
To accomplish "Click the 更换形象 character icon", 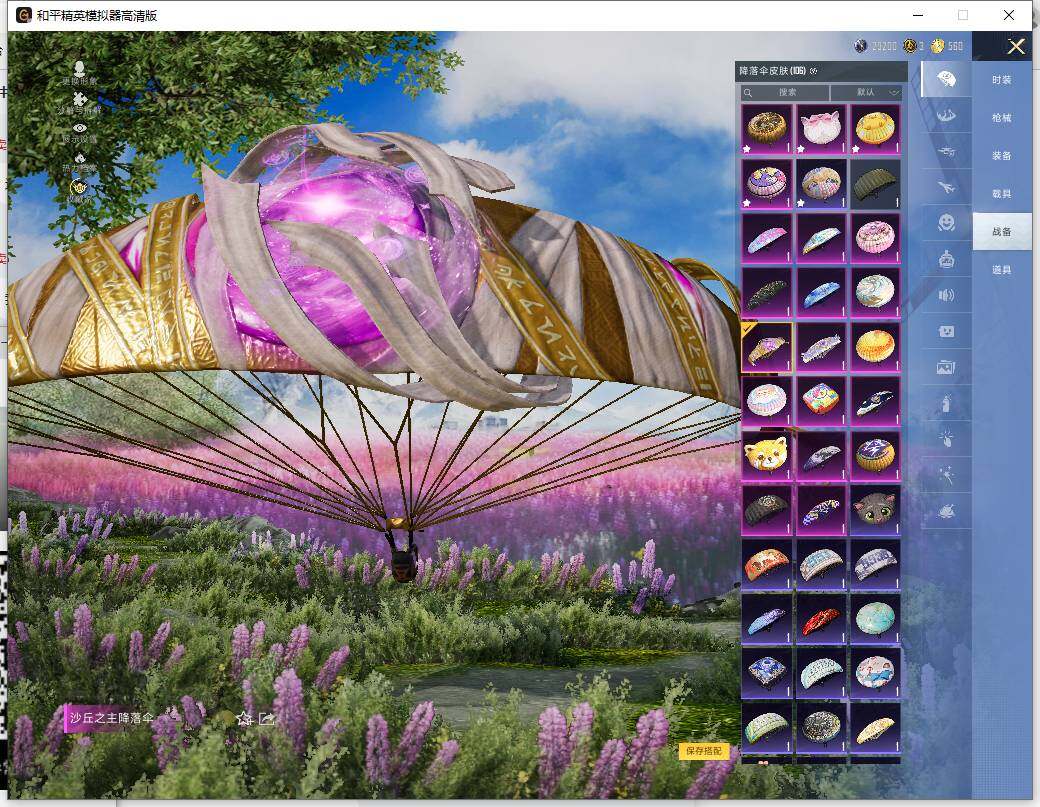I will 80,70.
